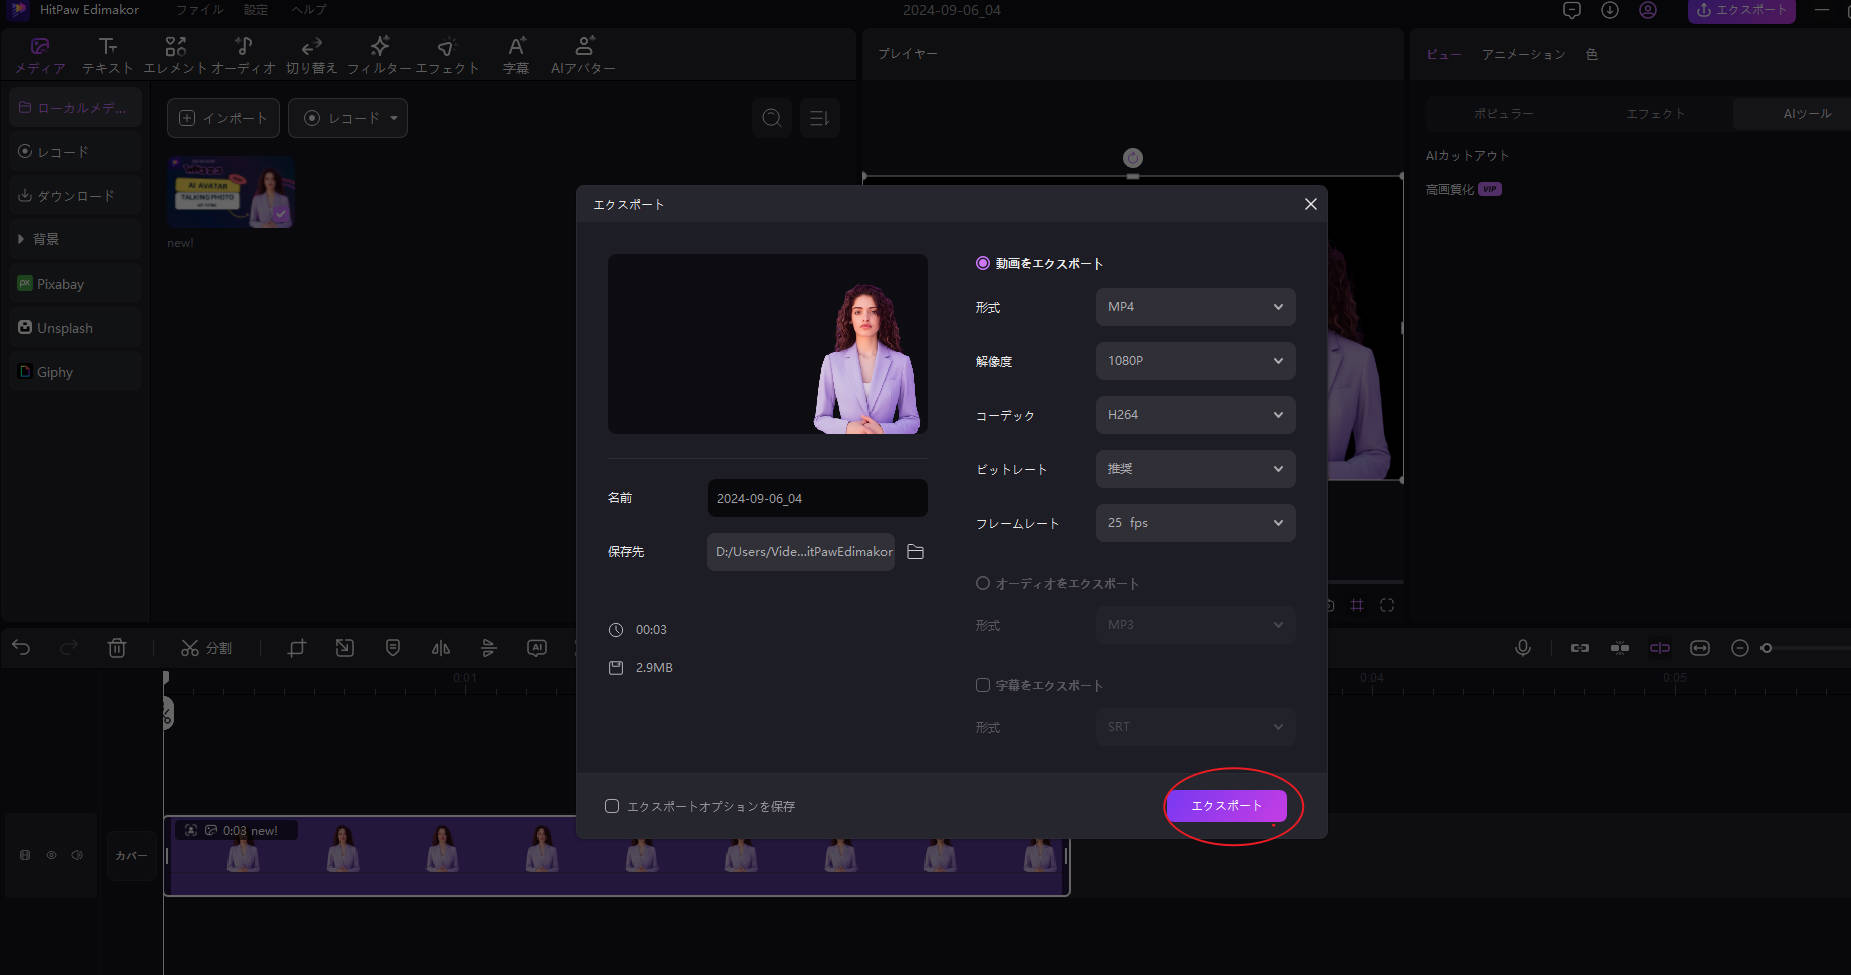The width and height of the screenshot is (1851, 975).
Task: Open the フレームレート 25 fps dropdown
Action: pyautogui.click(x=1195, y=523)
